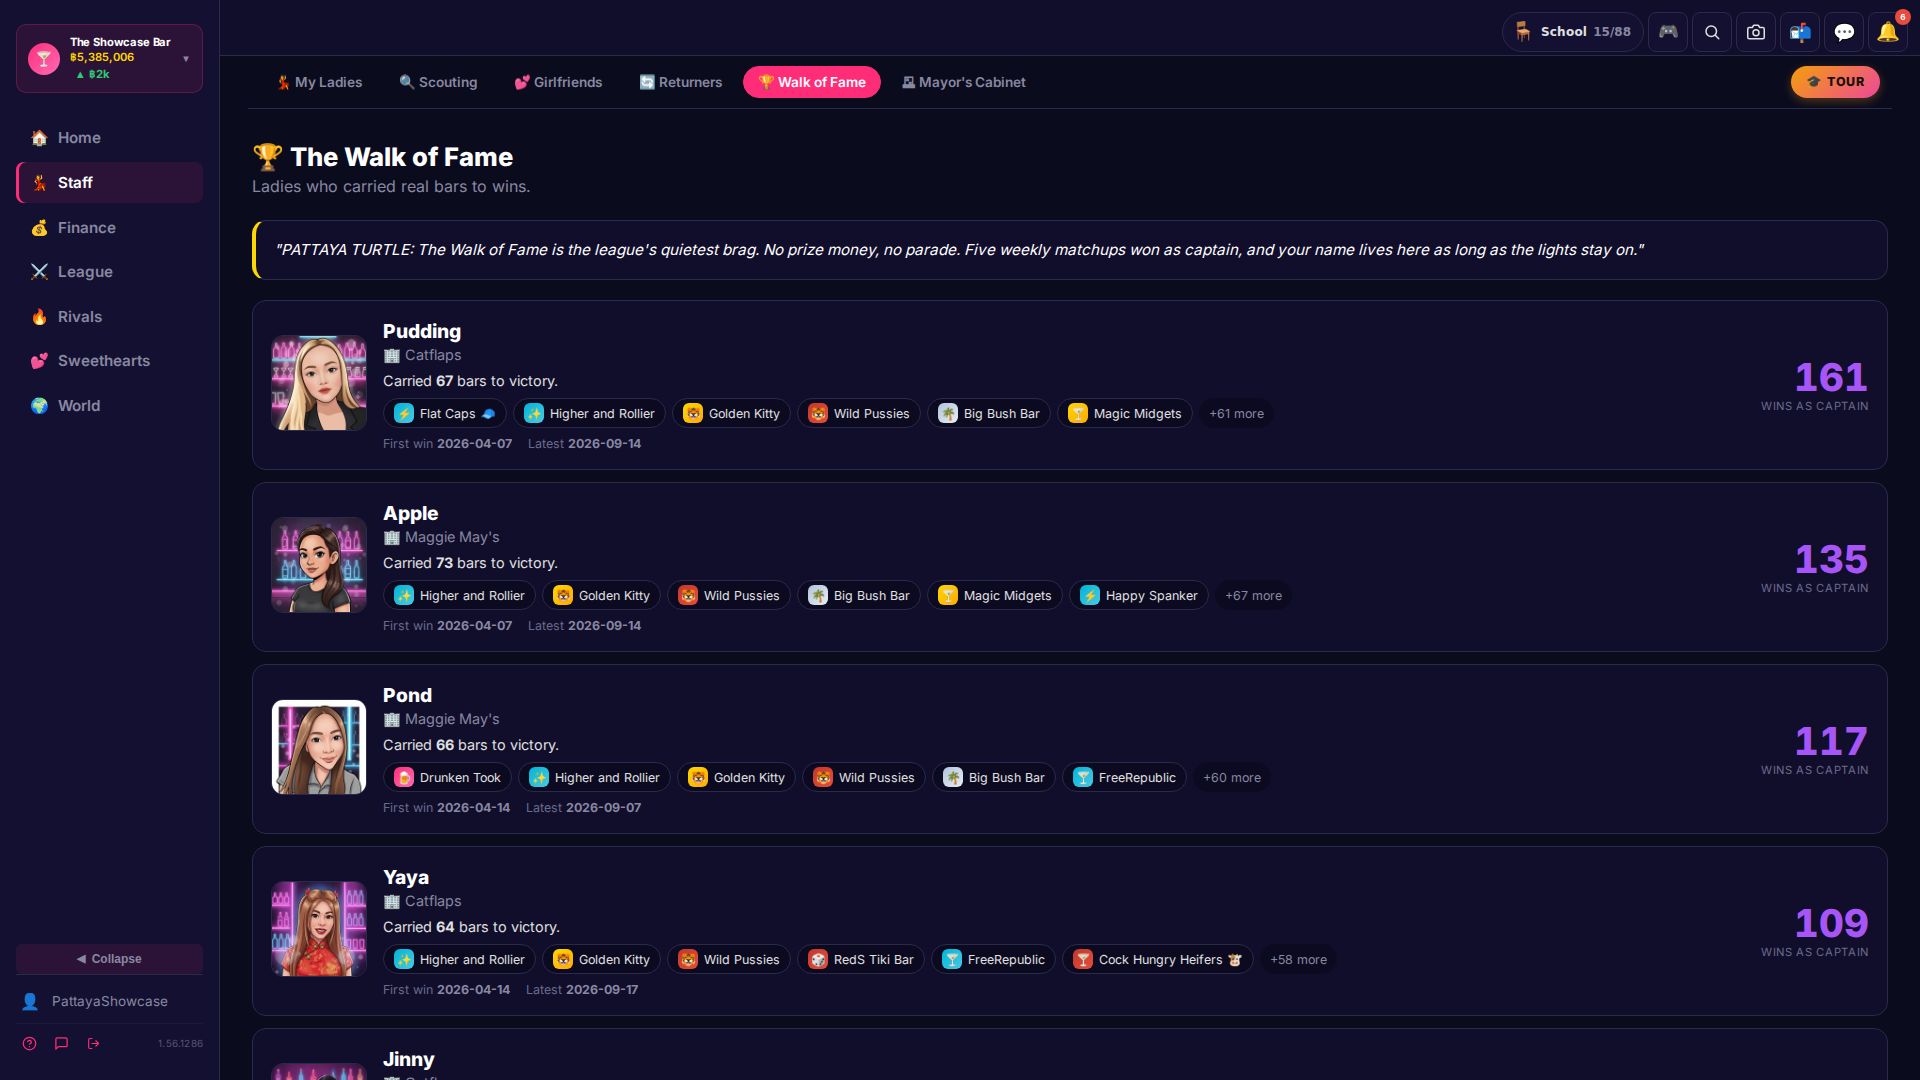Open League in the sidebar
1920x1080 pixels.
[x=110, y=272]
